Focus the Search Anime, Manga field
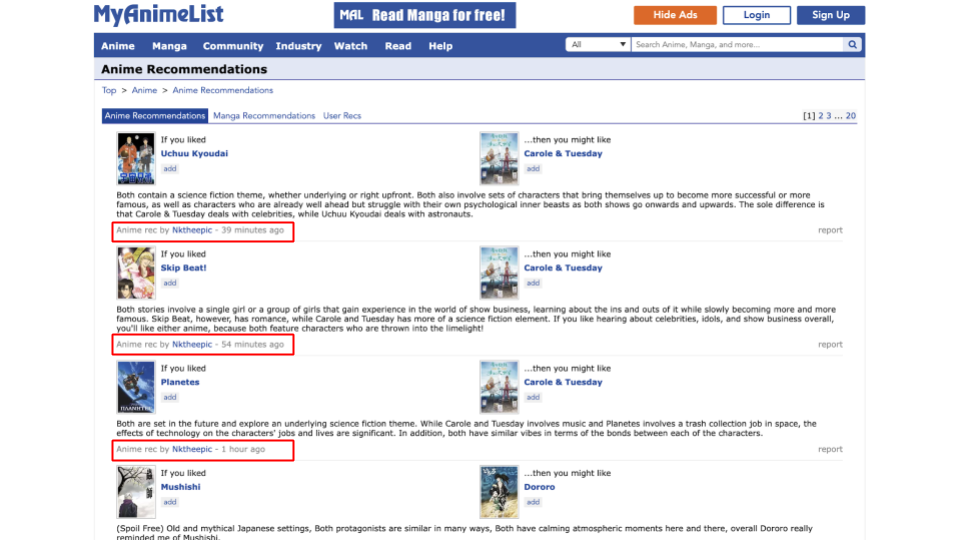Viewport: 960px width, 540px height. pyautogui.click(x=738, y=45)
